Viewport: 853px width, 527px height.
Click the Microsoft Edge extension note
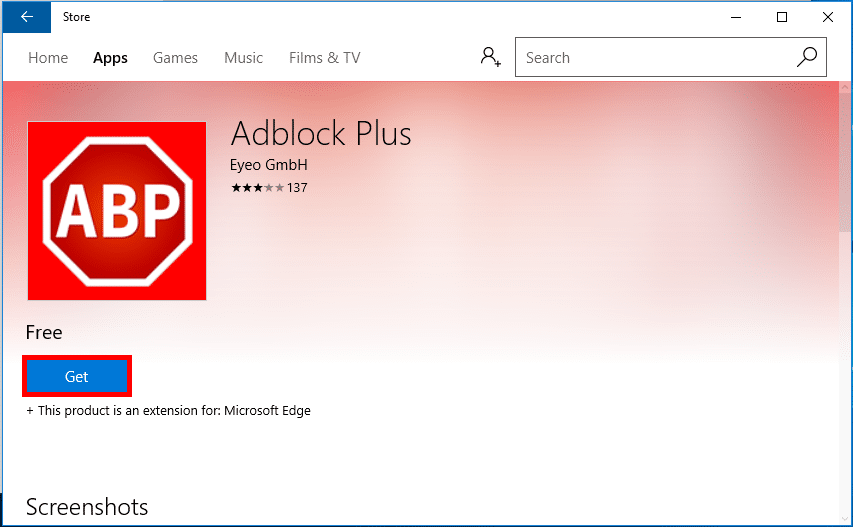(x=168, y=411)
